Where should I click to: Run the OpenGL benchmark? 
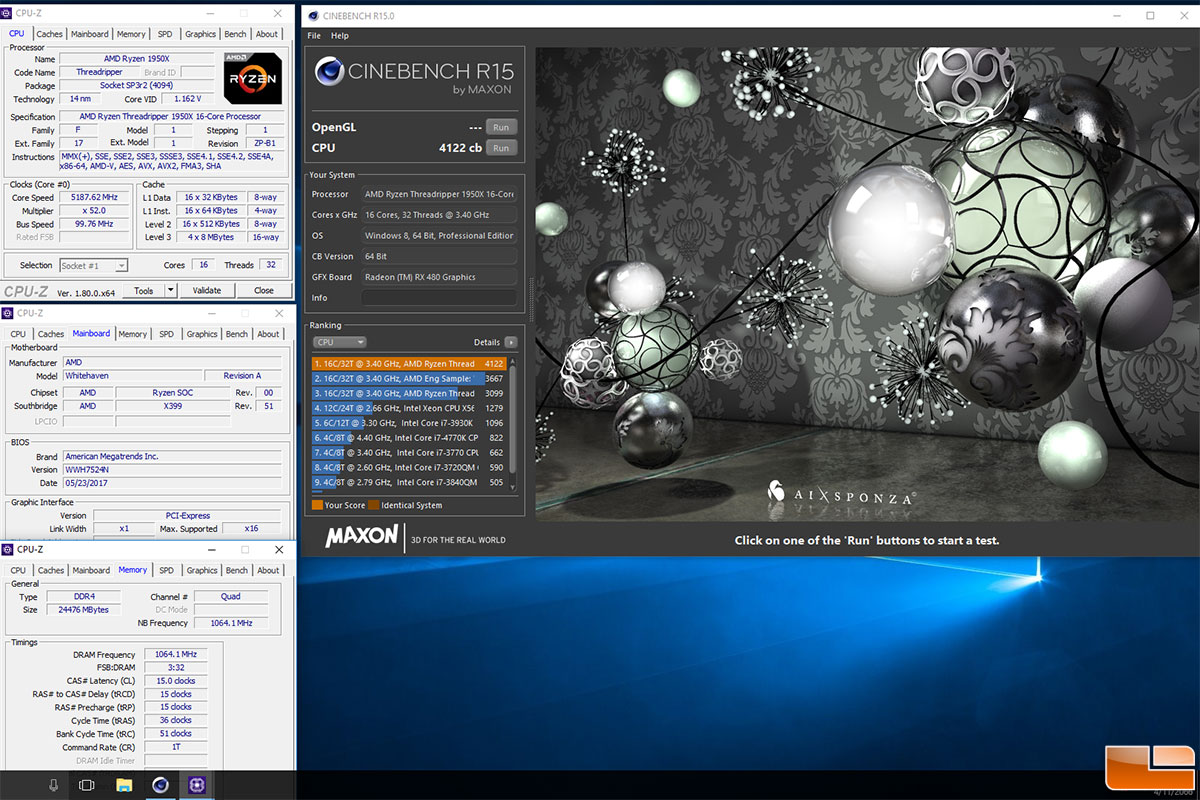pos(501,127)
